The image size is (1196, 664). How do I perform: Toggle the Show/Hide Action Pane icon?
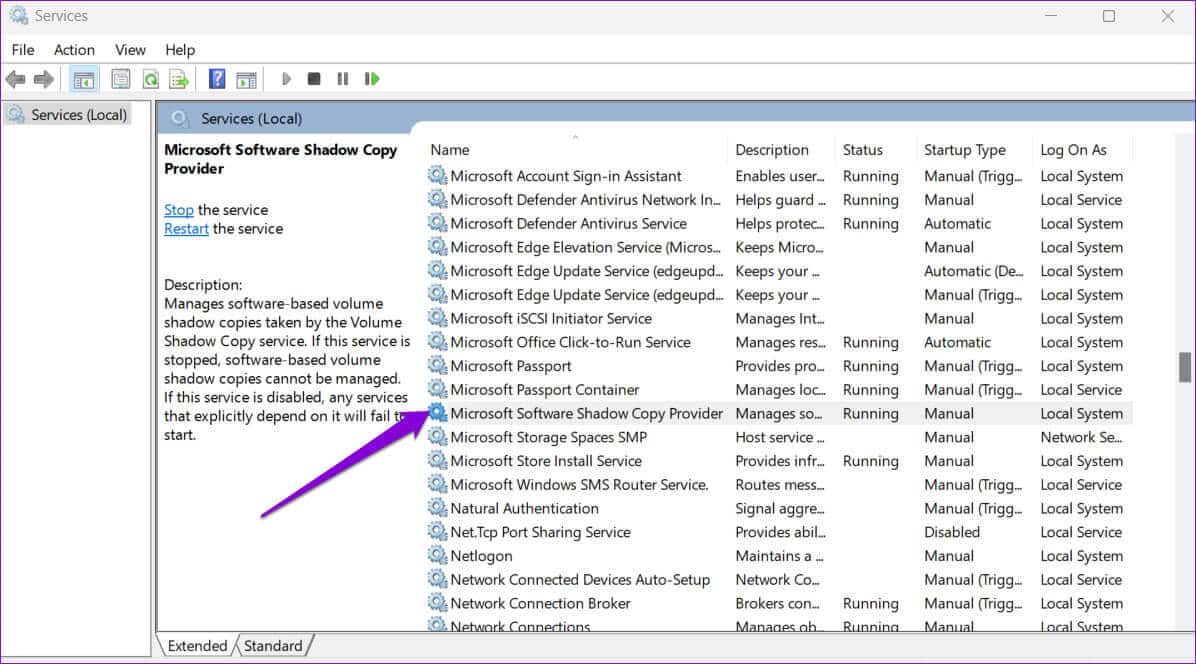pos(246,79)
